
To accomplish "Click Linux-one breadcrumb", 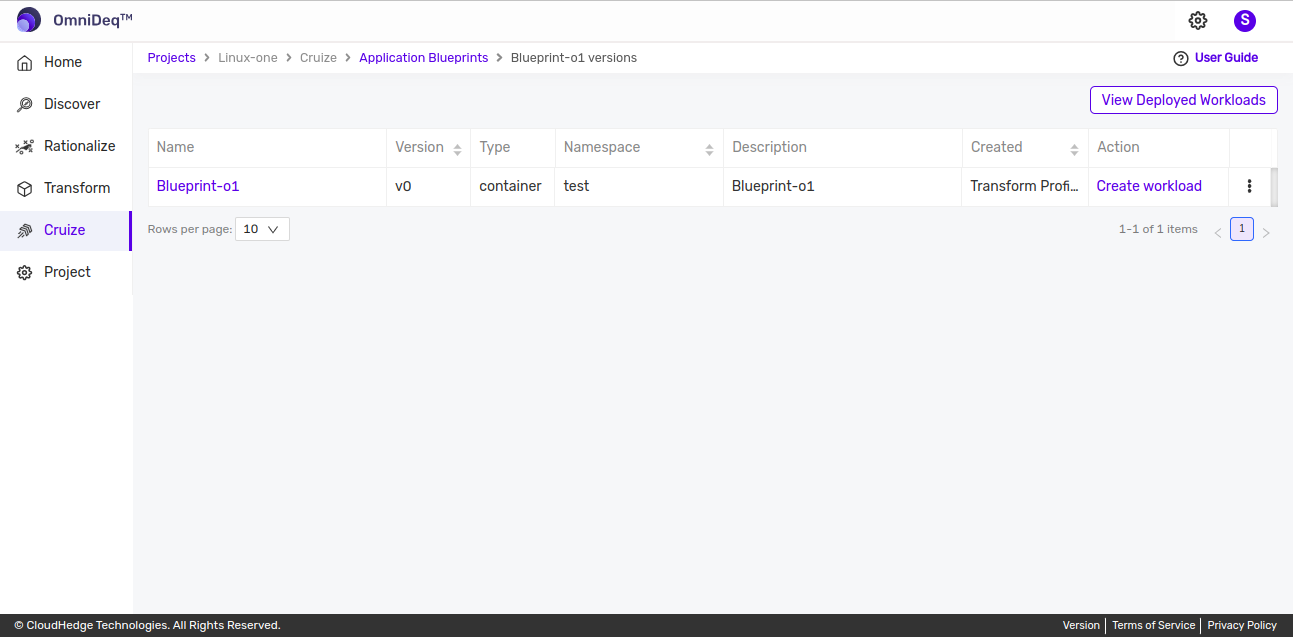I will [248, 58].
